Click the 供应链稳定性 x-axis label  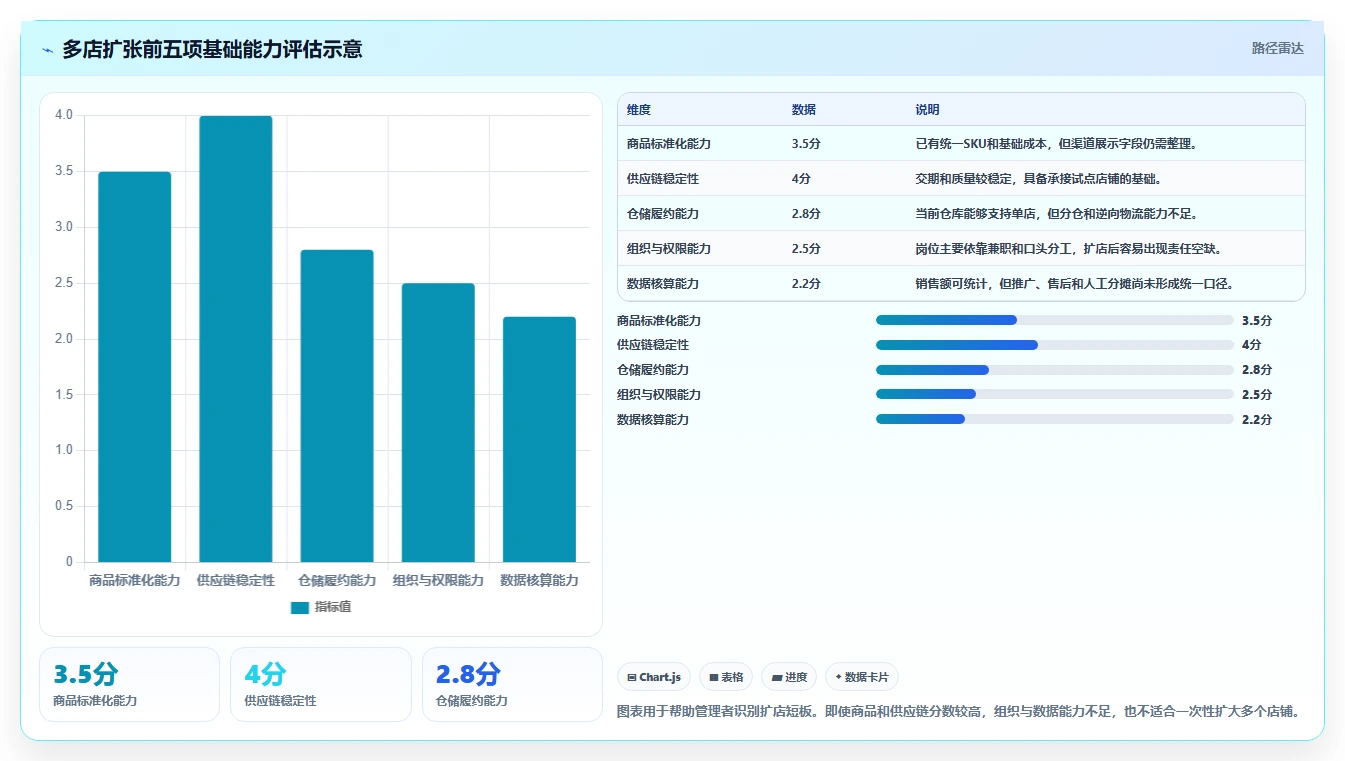click(x=236, y=580)
